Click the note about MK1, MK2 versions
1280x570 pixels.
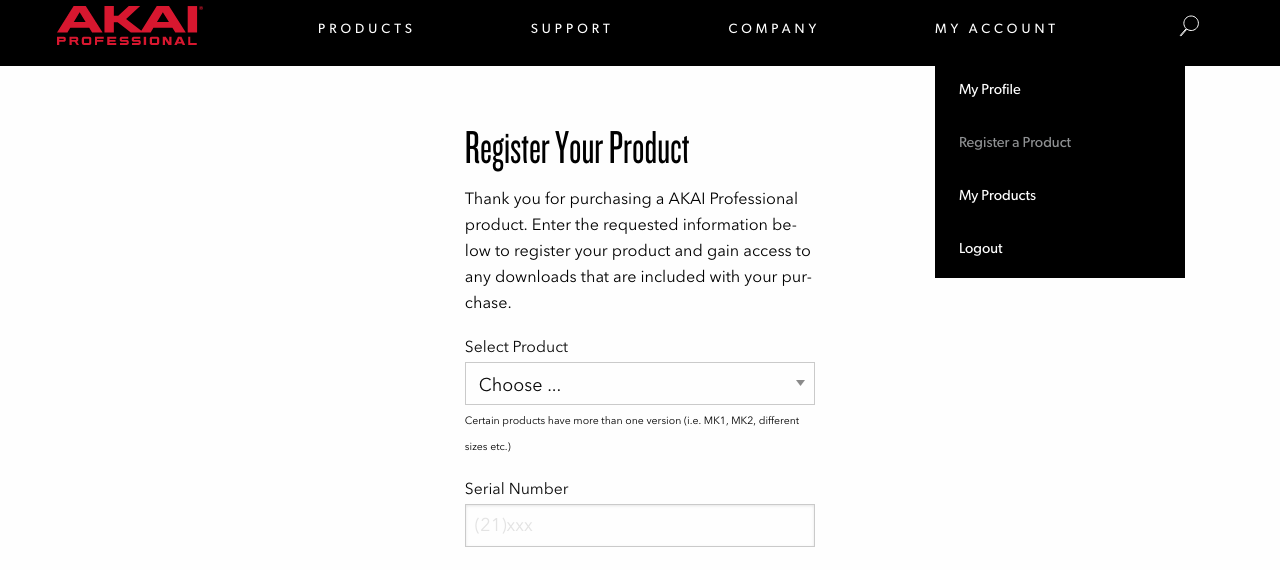coord(632,433)
